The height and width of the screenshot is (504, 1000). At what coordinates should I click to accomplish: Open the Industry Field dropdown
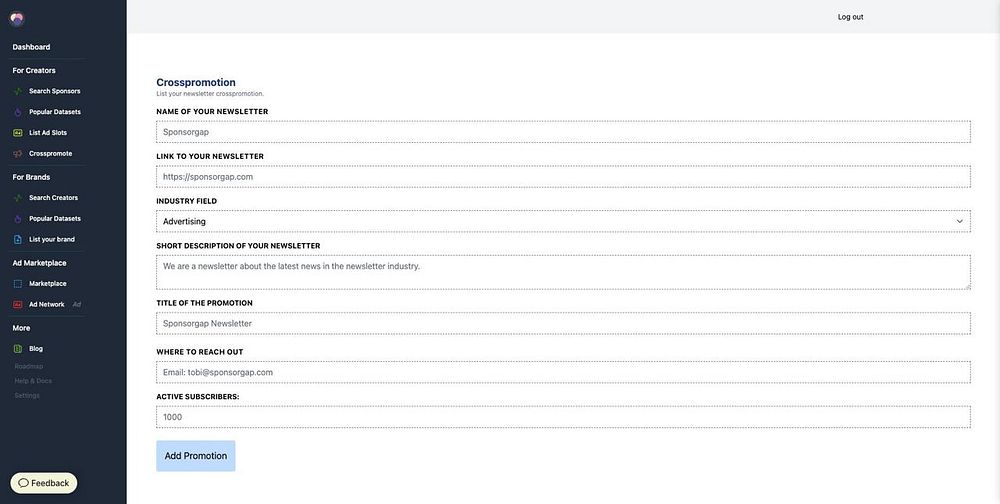563,221
